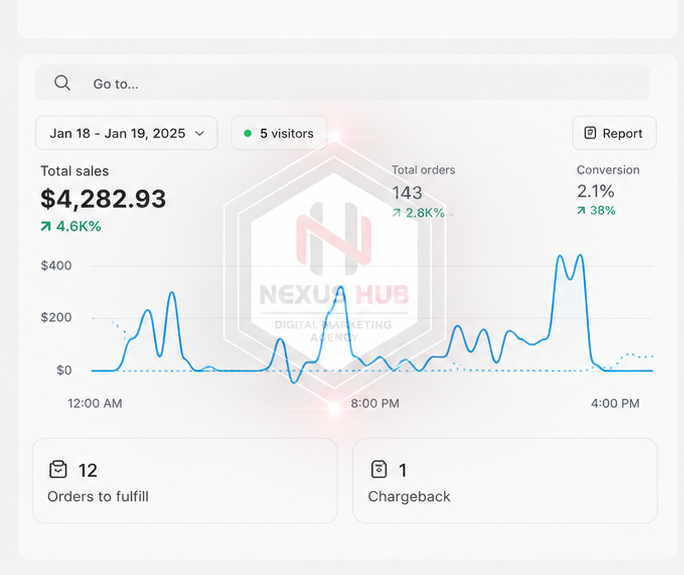Screen dimensions: 684x575
Task: Click the Conversion trend arrow icon
Action: [581, 211]
